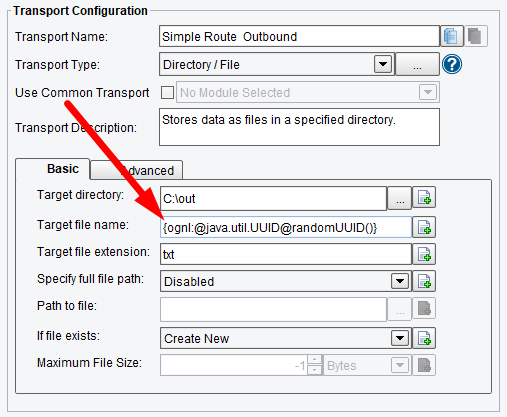Image resolution: width=507 pixels, height=417 pixels.
Task: Click the copy icon beside Transport Name
Action: pos(452,36)
